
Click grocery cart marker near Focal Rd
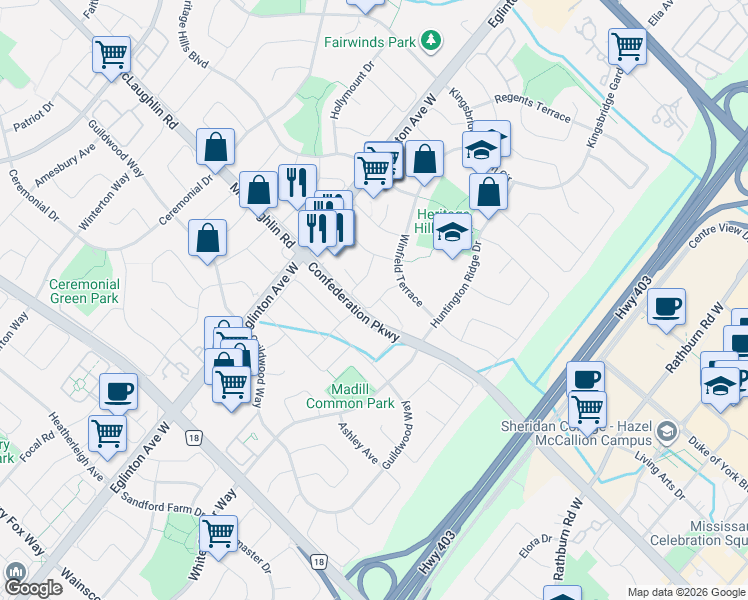pos(107,434)
